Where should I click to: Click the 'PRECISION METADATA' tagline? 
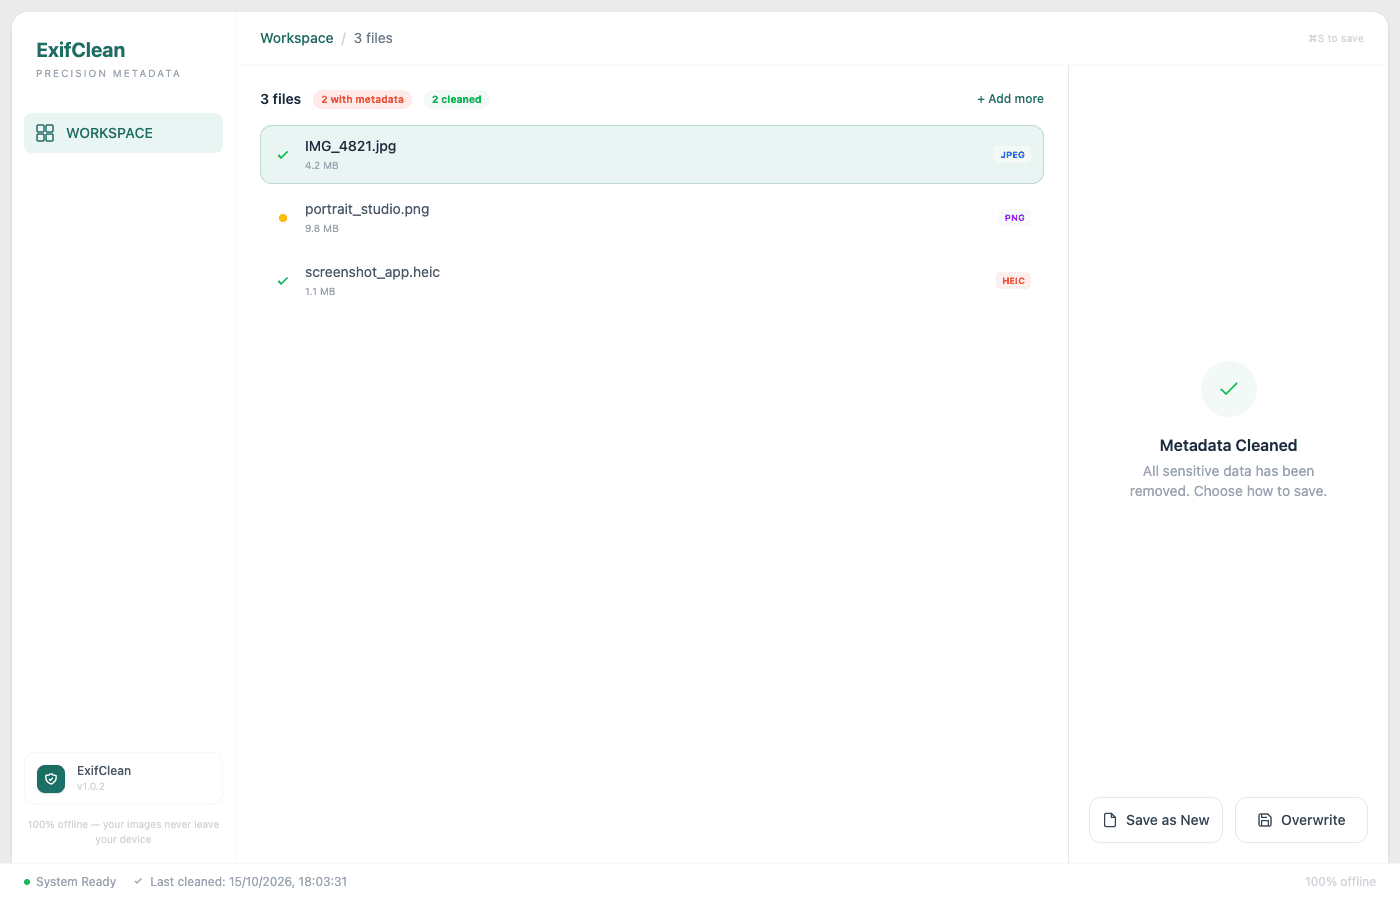pyautogui.click(x=108, y=74)
